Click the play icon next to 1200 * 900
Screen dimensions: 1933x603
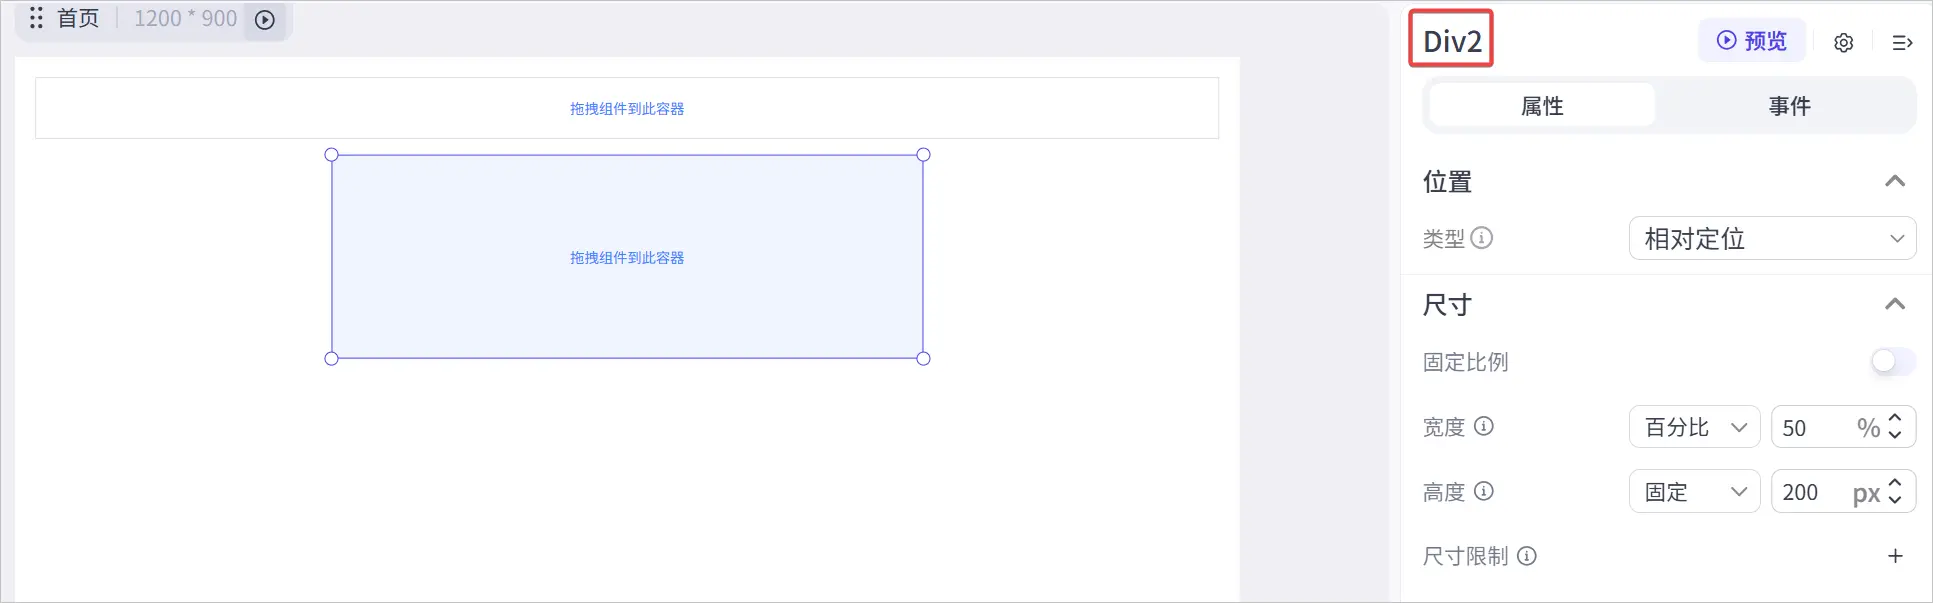265,20
